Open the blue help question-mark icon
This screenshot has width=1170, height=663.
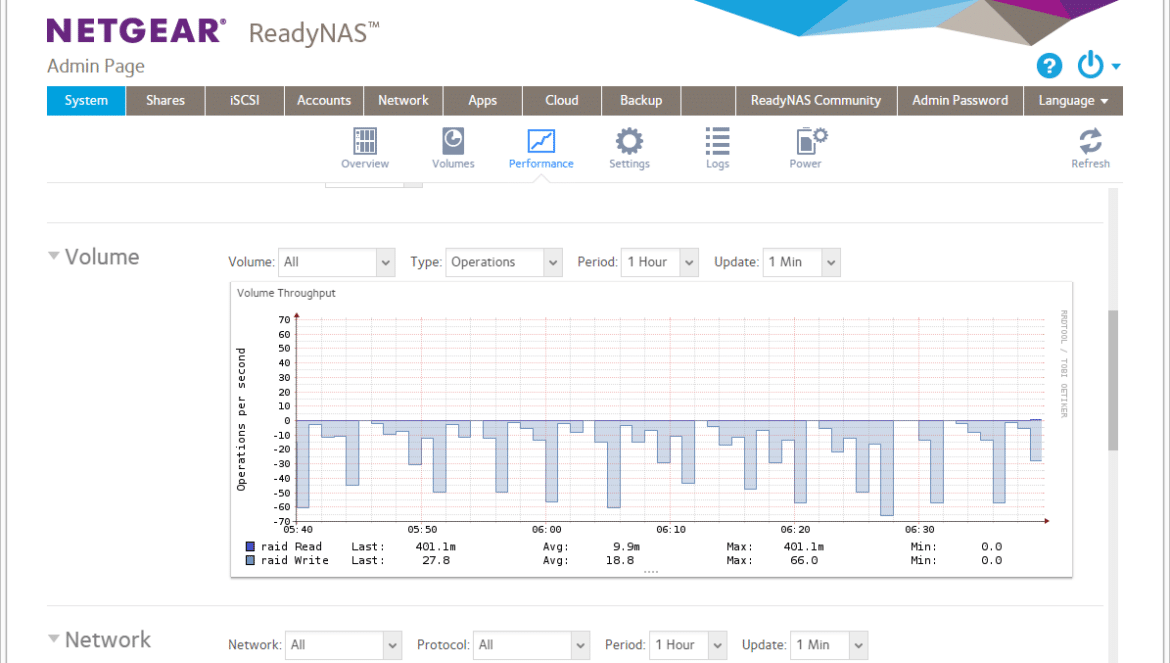point(1049,66)
